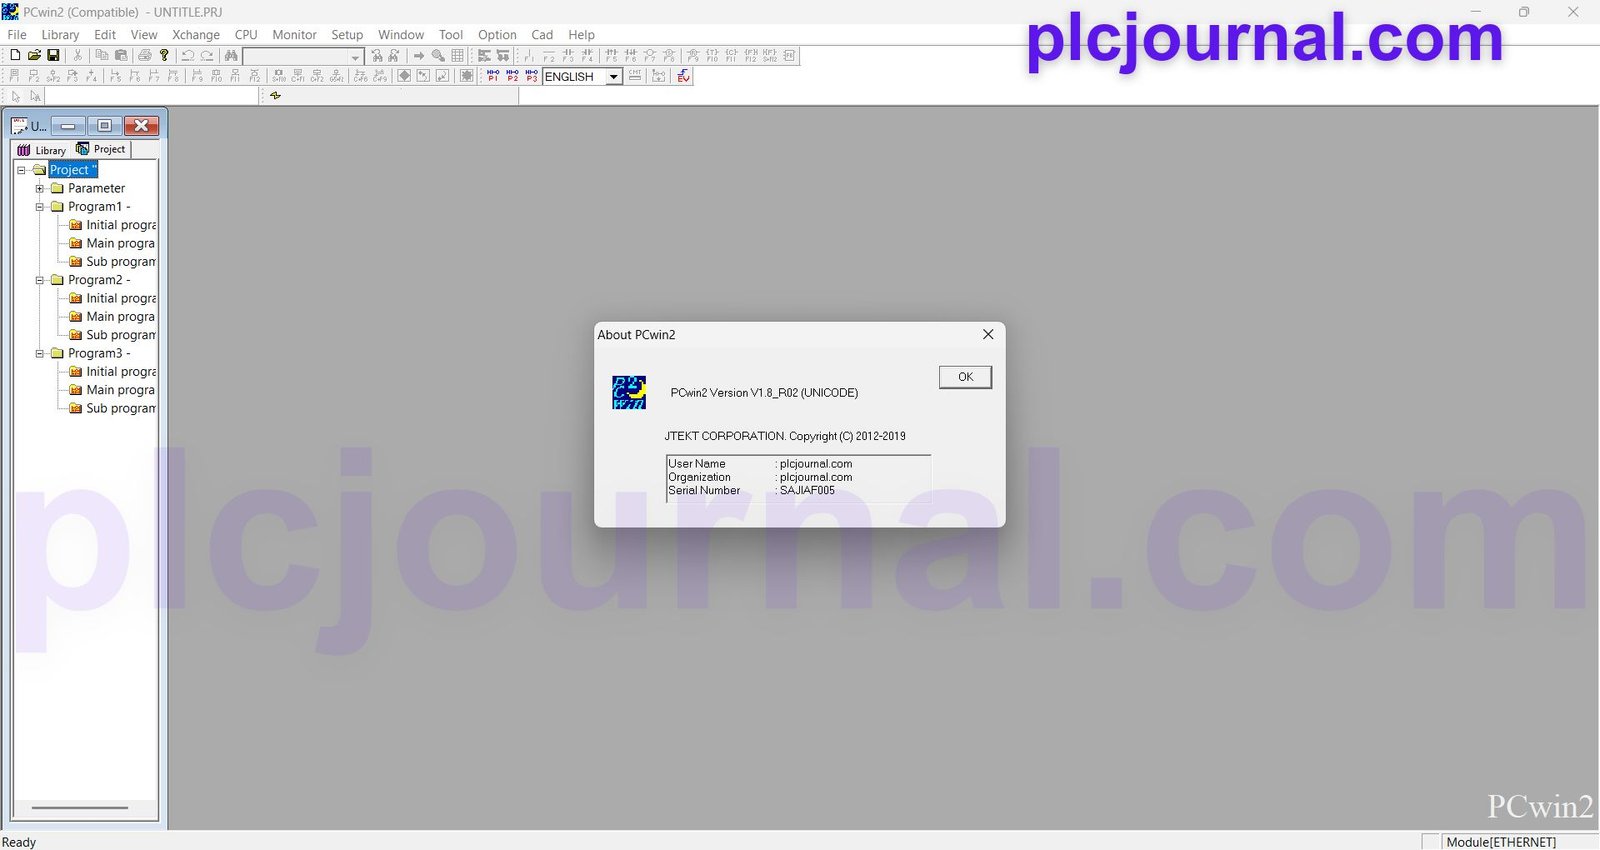The height and width of the screenshot is (850, 1600).
Task: Close the About PCwin2 dialog
Action: coord(988,334)
